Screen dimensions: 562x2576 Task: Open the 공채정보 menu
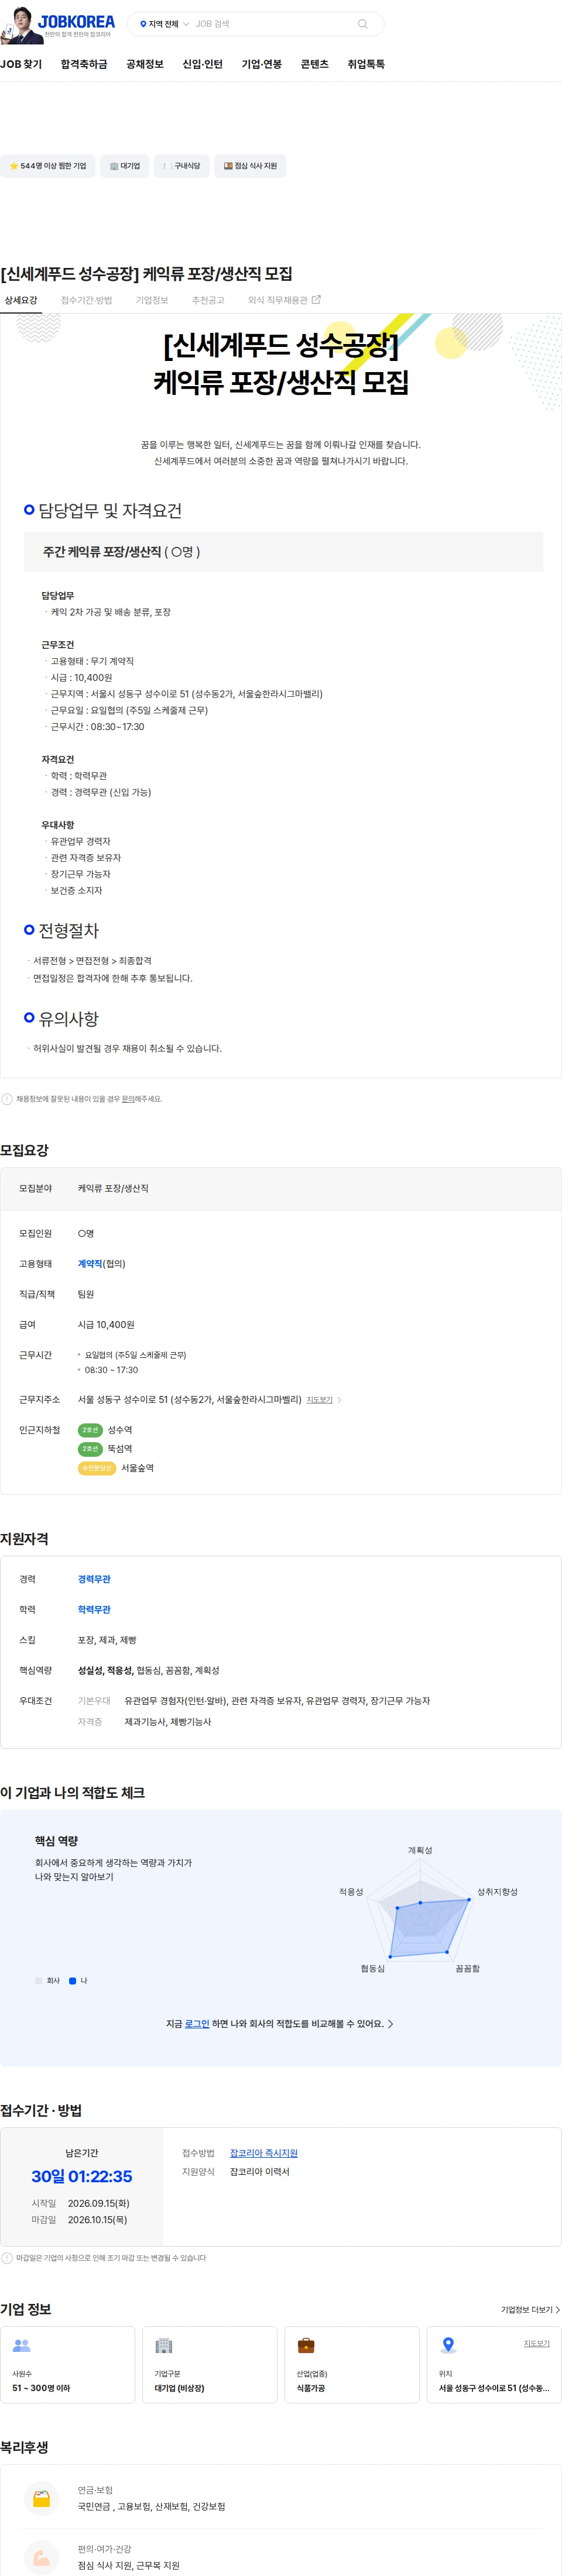click(145, 64)
